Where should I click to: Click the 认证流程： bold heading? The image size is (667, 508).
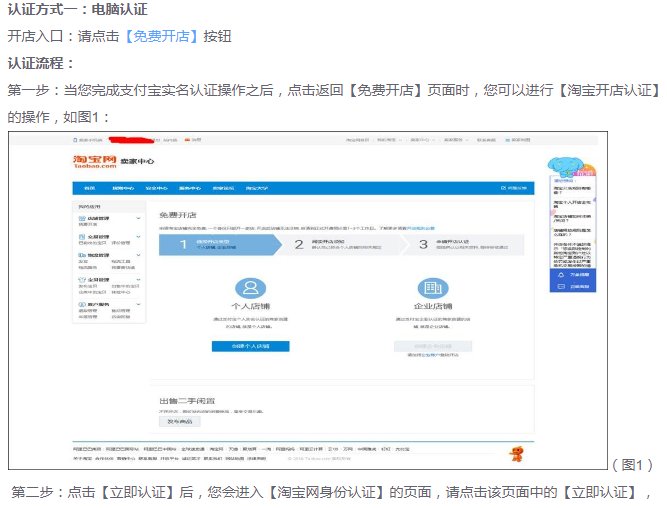tap(41, 63)
